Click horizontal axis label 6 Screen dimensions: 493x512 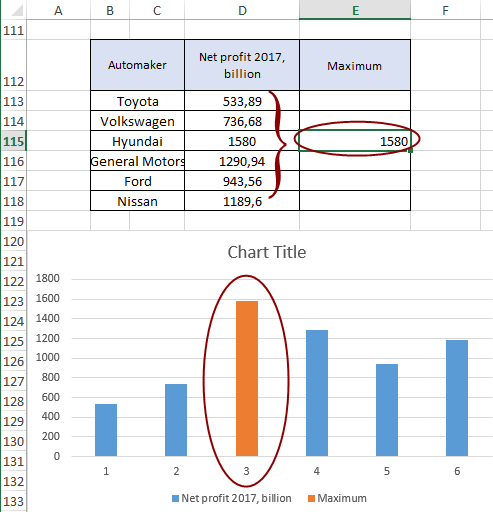coord(457,471)
